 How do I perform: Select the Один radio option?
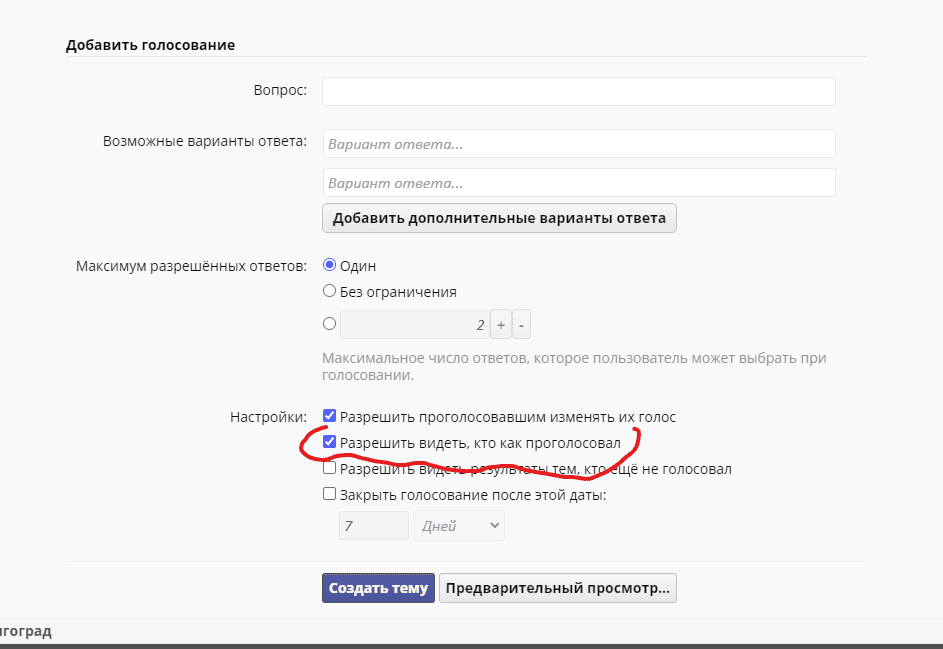pos(329,266)
